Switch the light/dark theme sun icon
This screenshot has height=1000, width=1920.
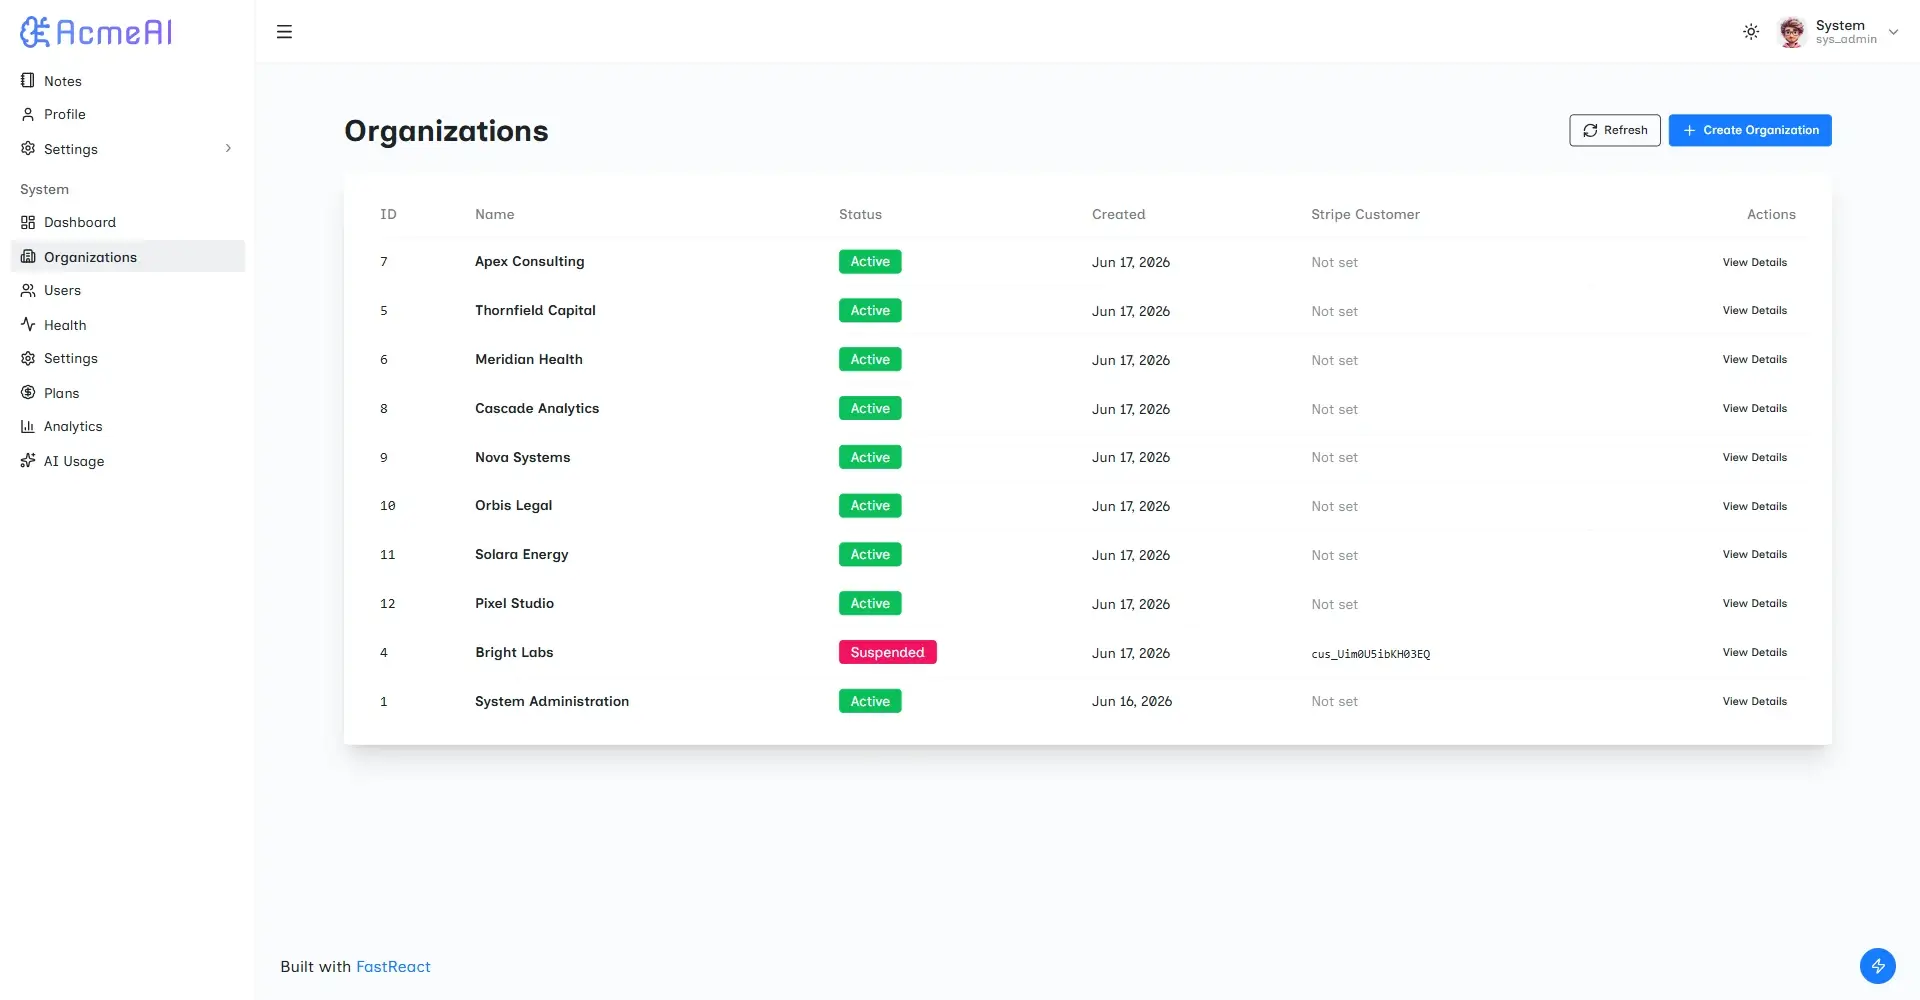click(x=1751, y=32)
